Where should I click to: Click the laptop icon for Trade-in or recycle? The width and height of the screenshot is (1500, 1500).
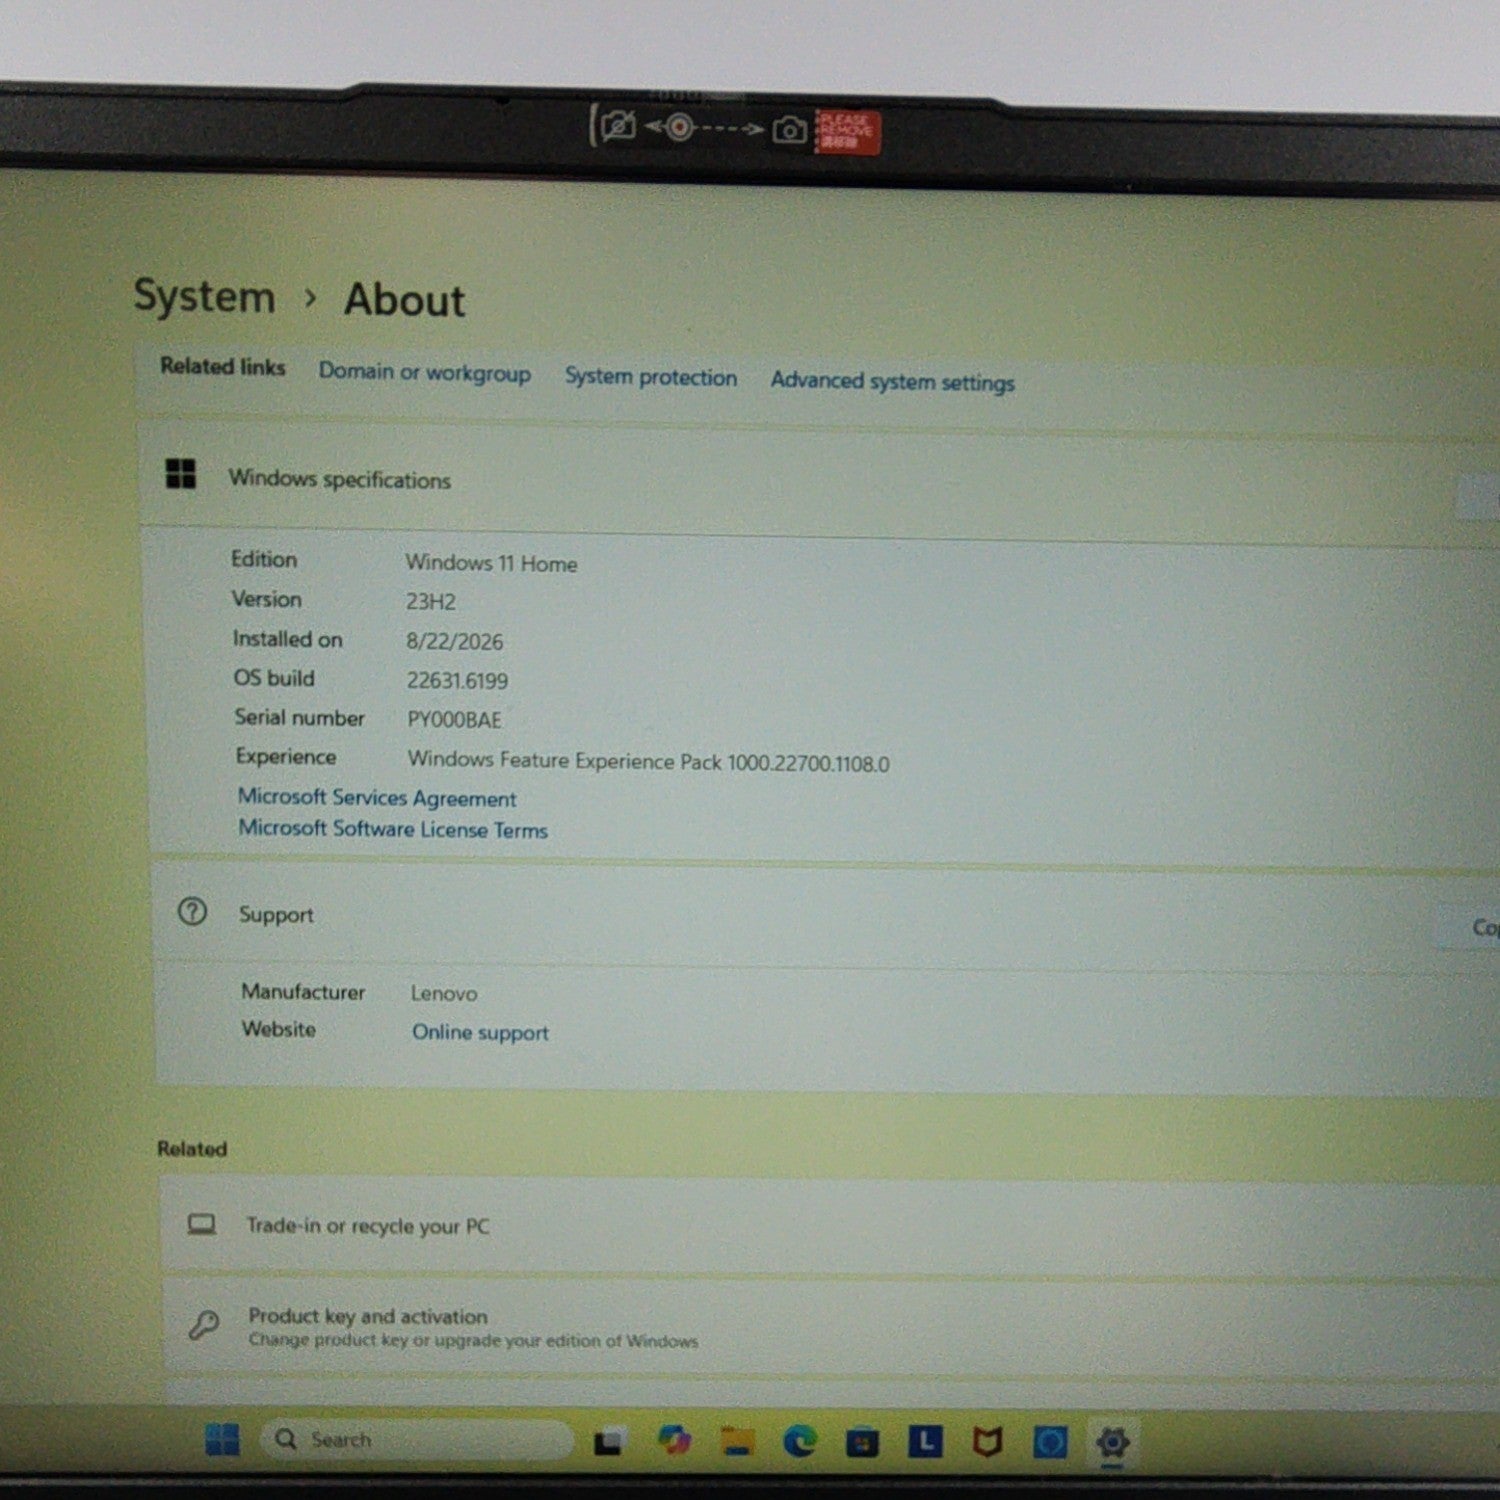[202, 1224]
